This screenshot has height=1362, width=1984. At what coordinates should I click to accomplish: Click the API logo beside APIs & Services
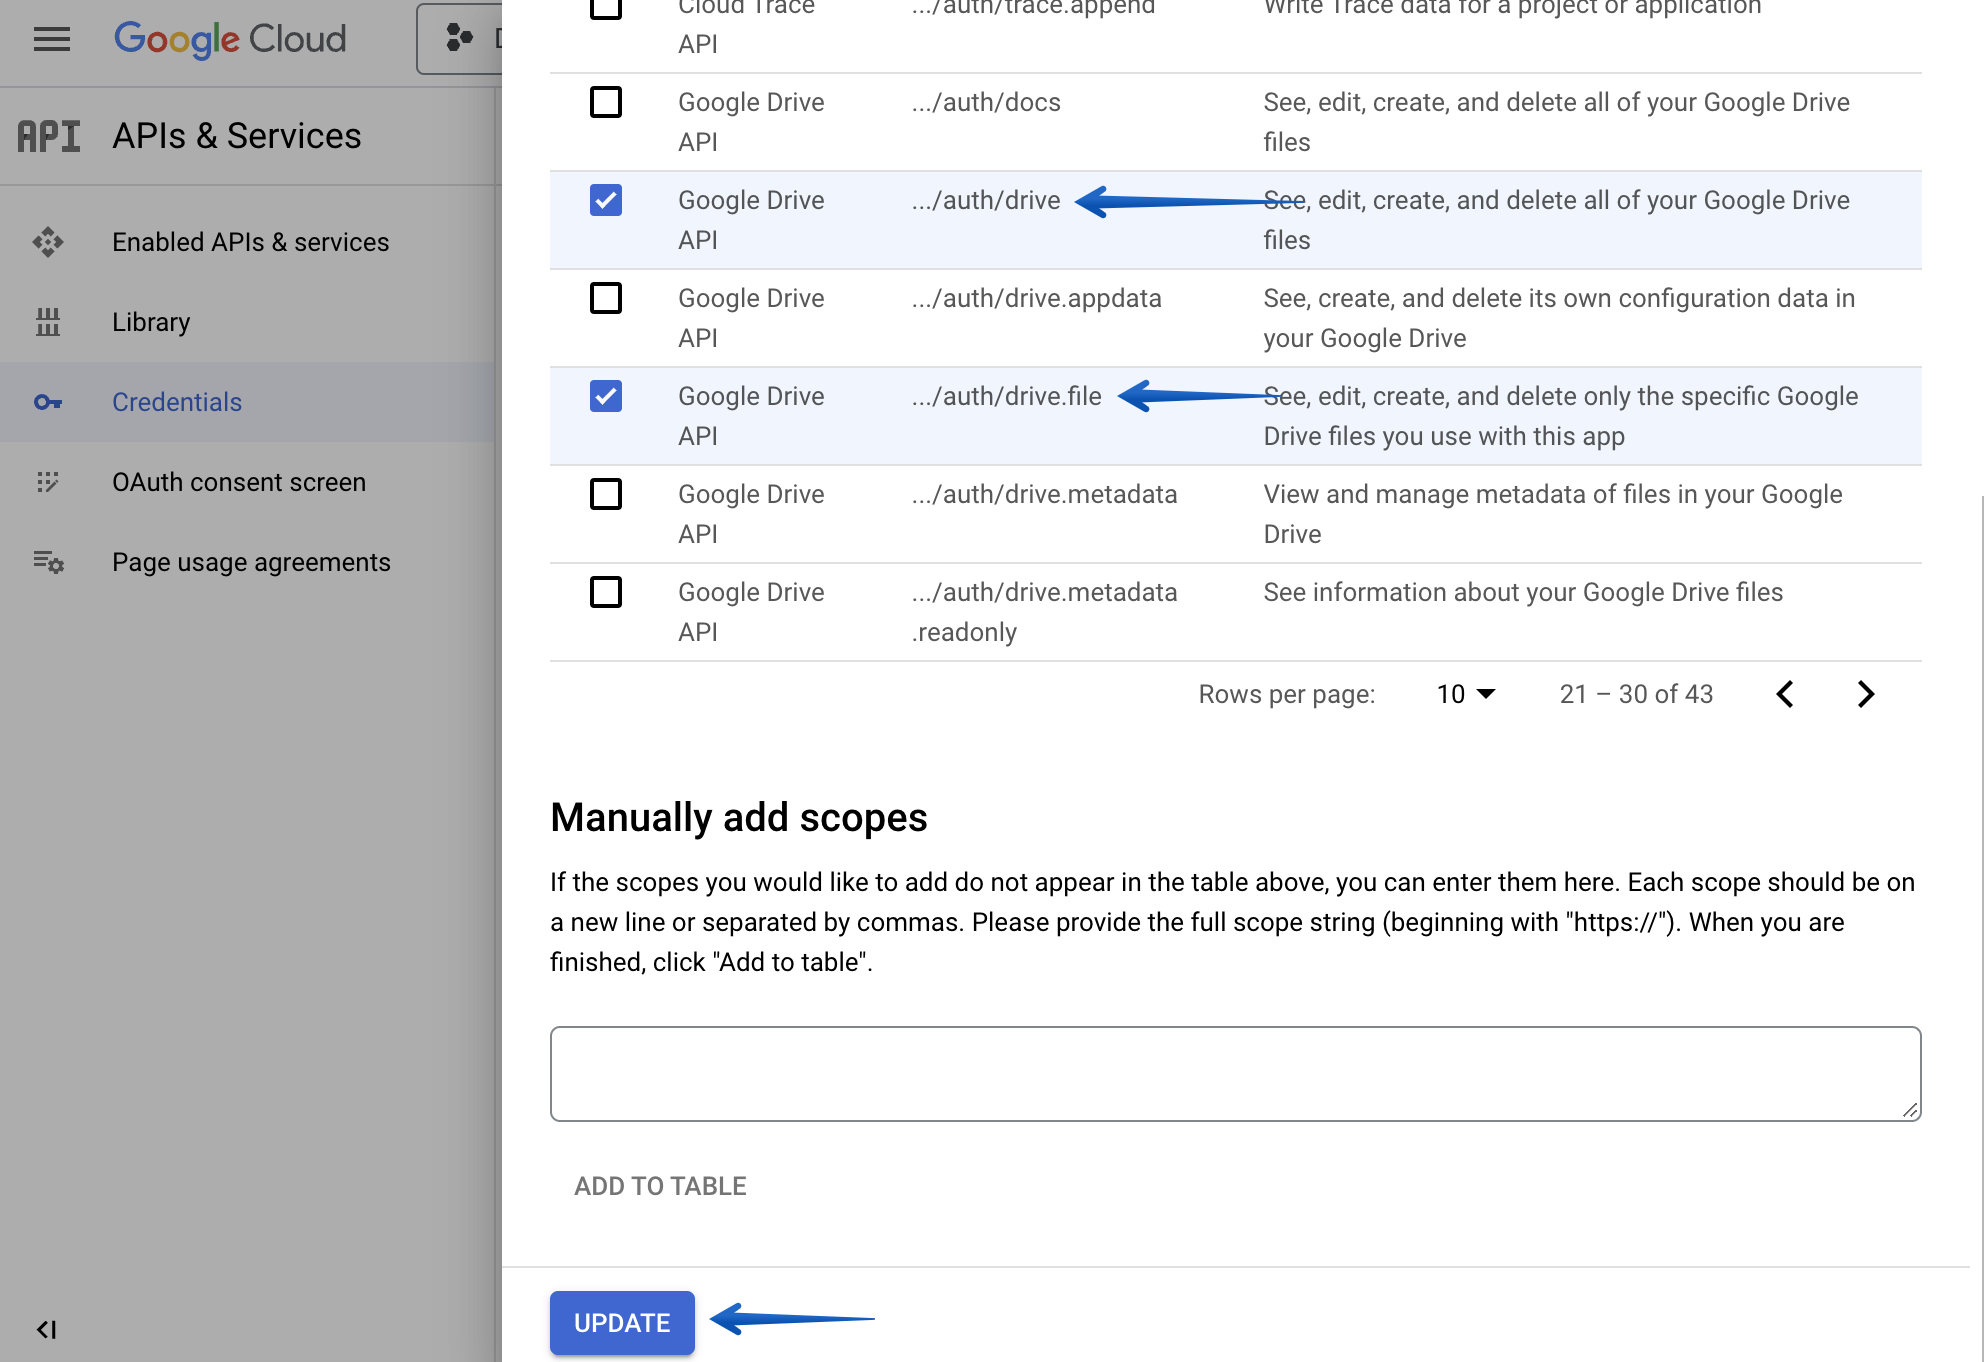coord(49,136)
